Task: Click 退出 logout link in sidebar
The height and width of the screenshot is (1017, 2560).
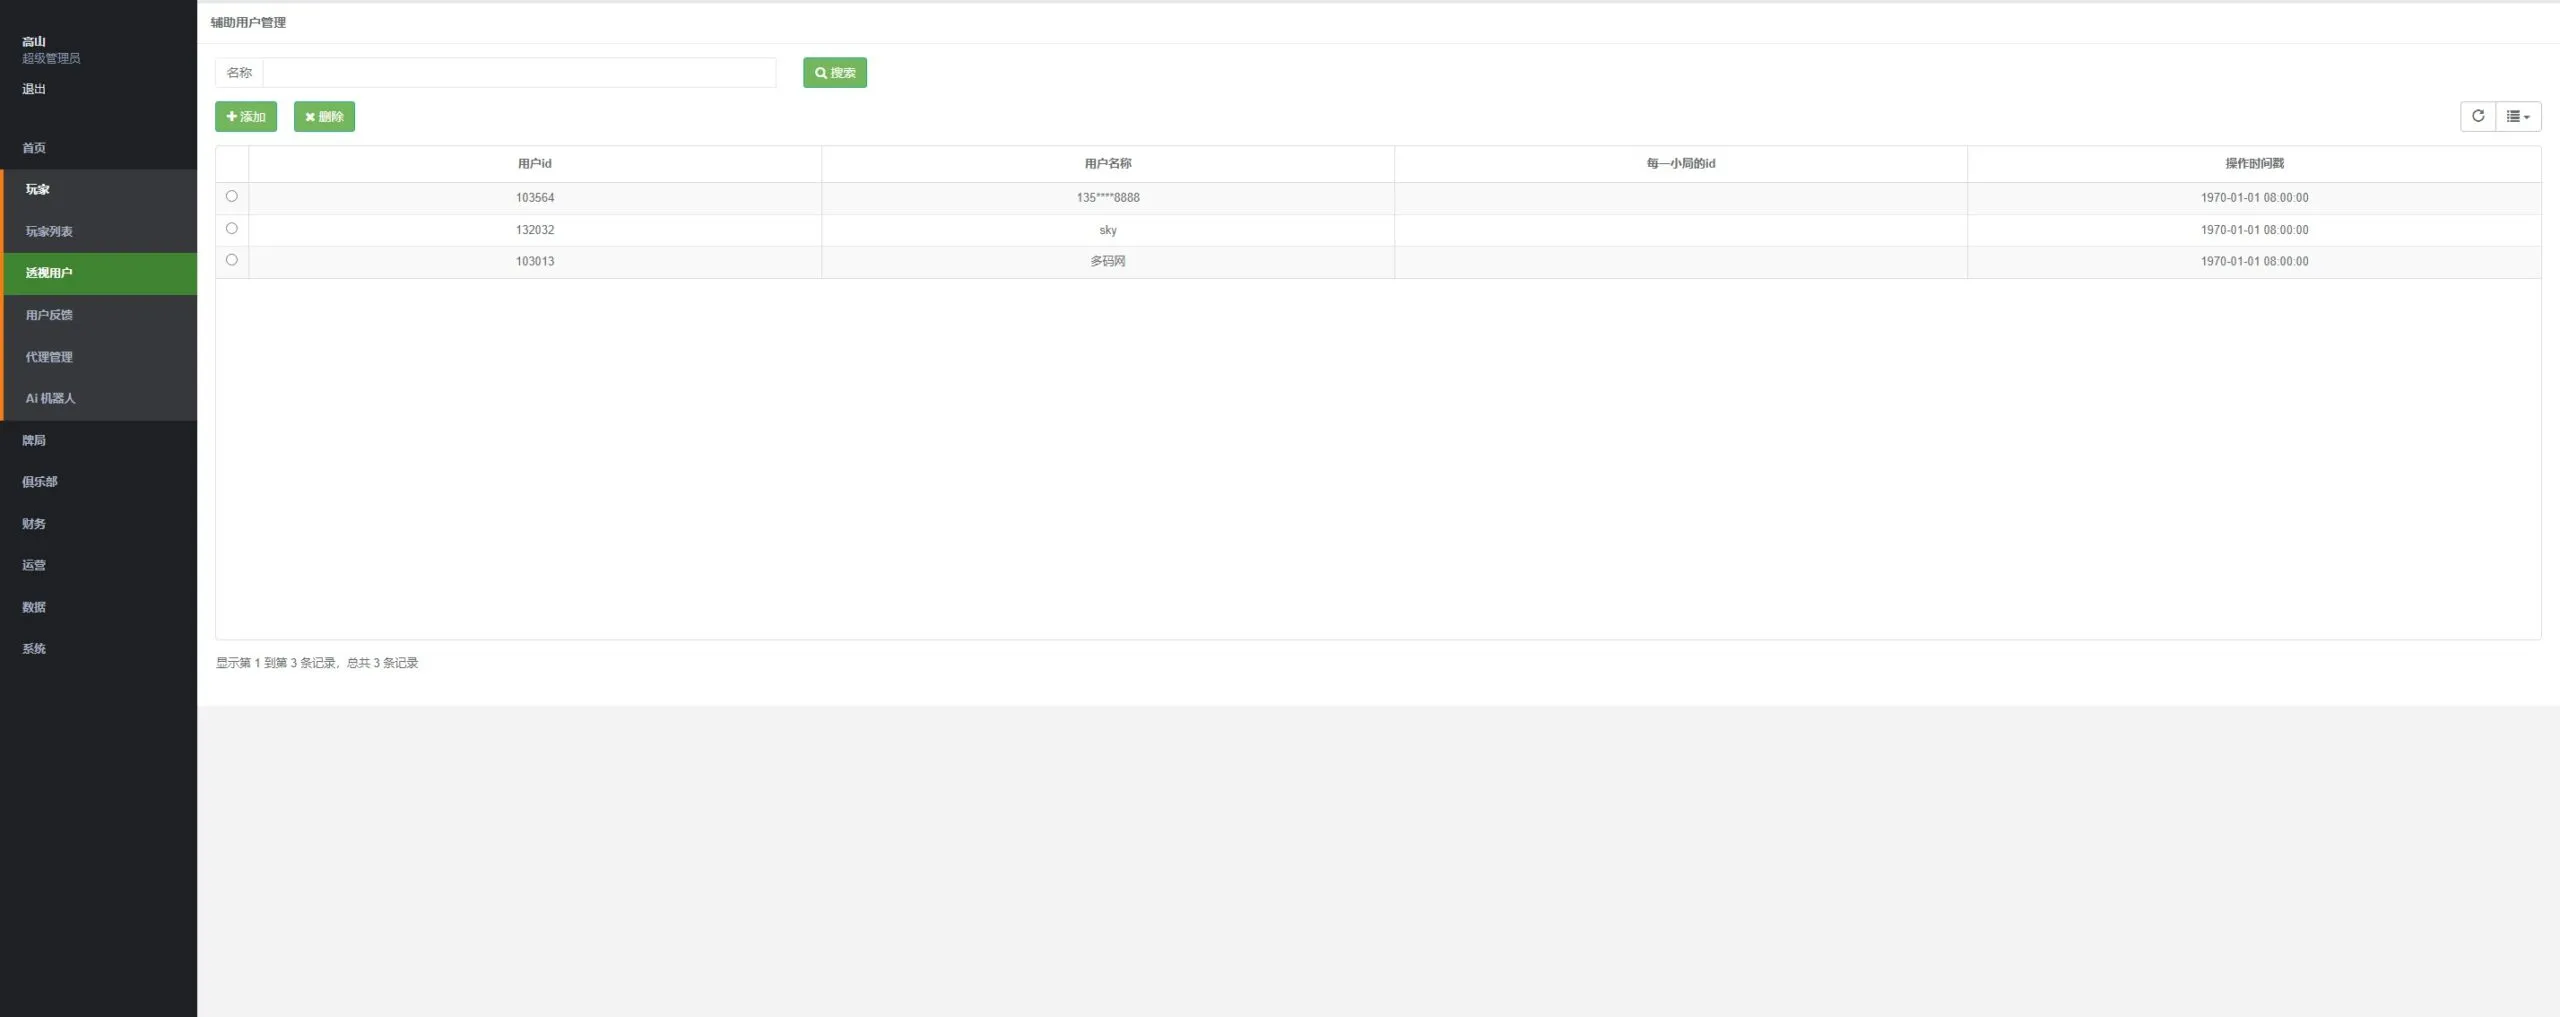Action: [x=34, y=89]
